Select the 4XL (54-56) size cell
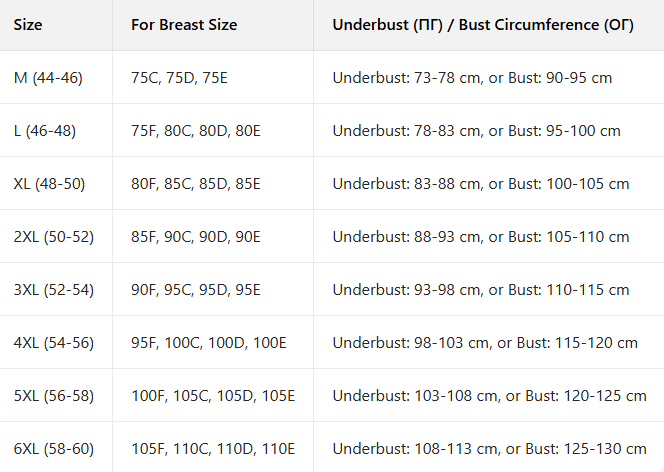Screen dimensions: 664x472 click(53, 343)
